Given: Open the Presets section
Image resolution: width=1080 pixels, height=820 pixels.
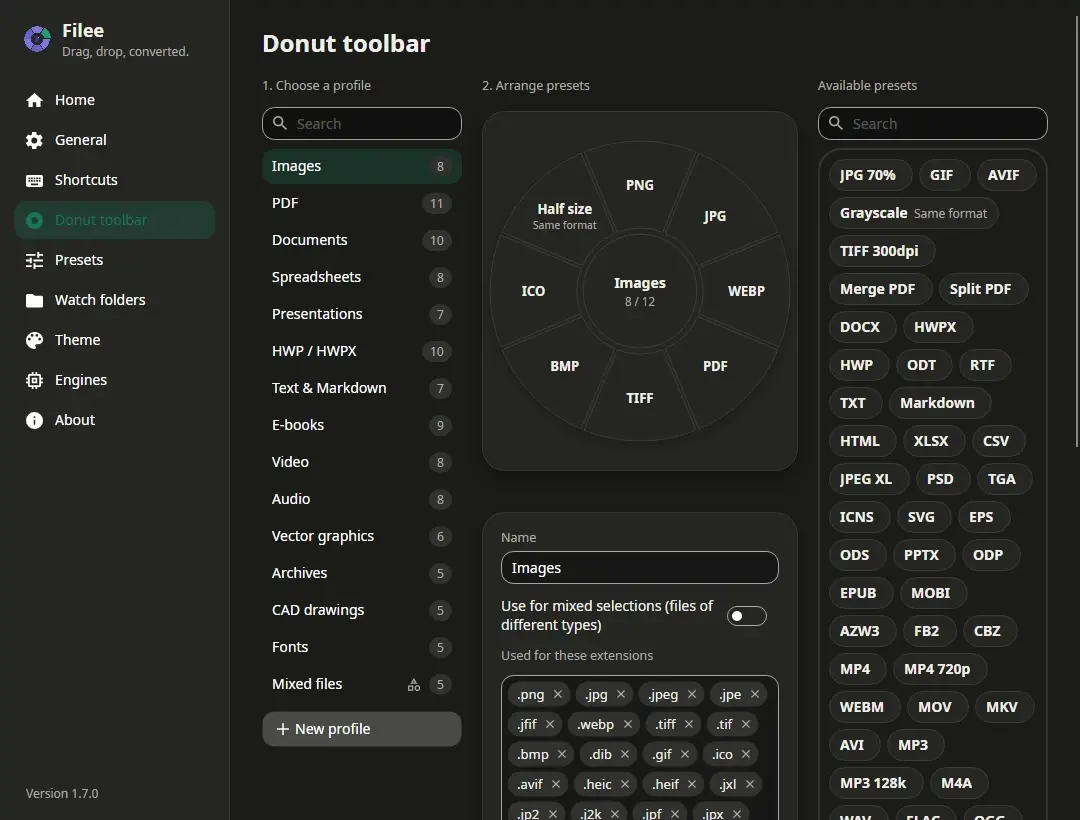Looking at the screenshot, I should pos(114,260).
